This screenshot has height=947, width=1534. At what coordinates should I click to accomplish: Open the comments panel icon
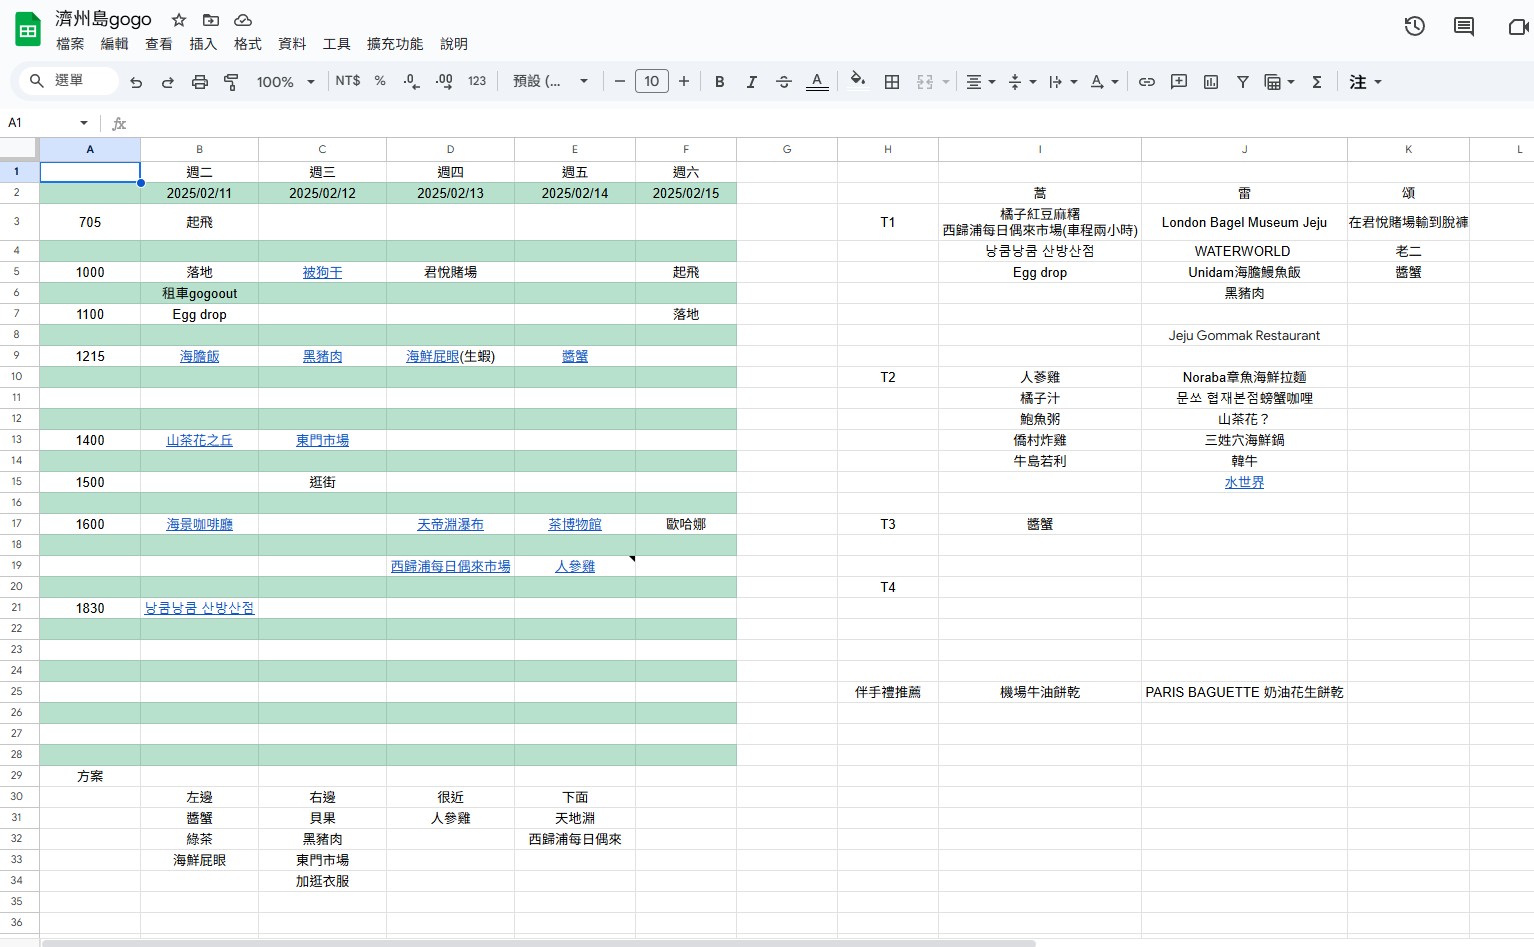tap(1464, 27)
